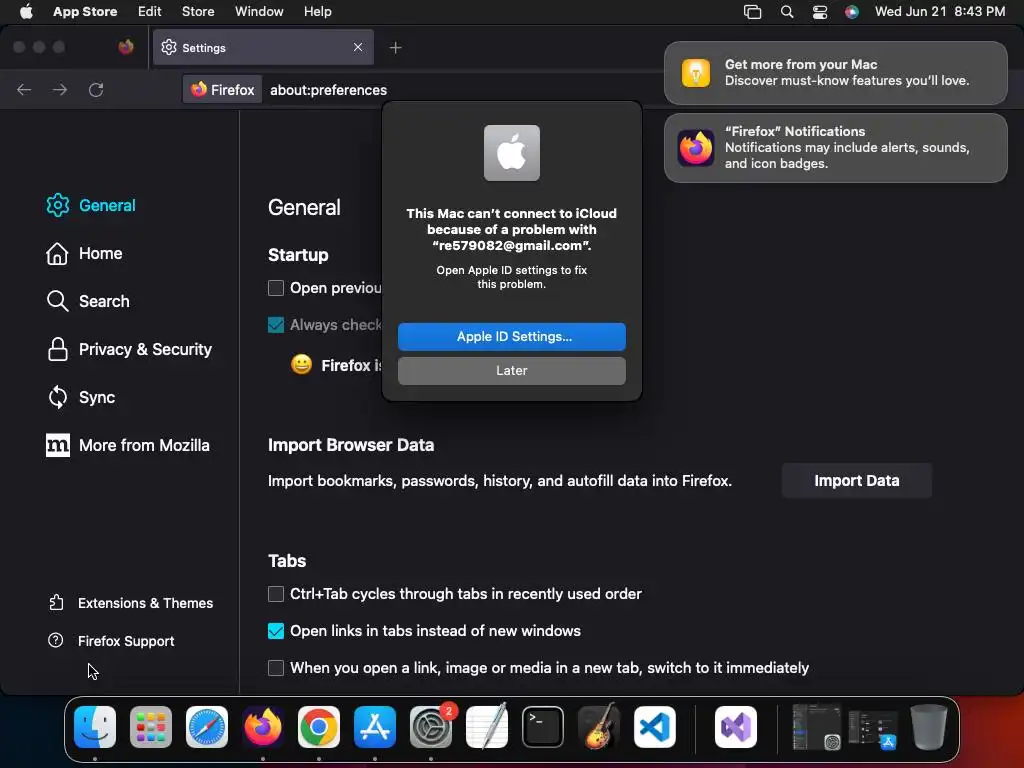Screen dimensions: 1024x768
Task: Go forward using the forward arrow
Action: point(60,89)
